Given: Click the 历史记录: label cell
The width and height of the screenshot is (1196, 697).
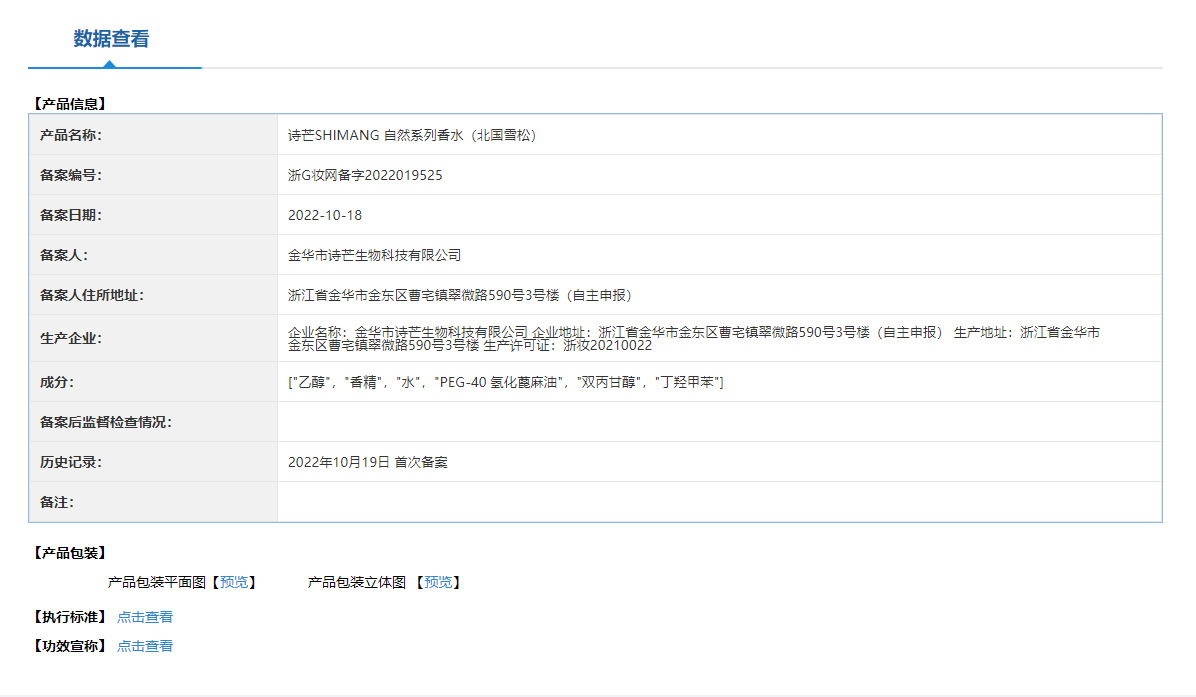Looking at the screenshot, I should click(153, 462).
